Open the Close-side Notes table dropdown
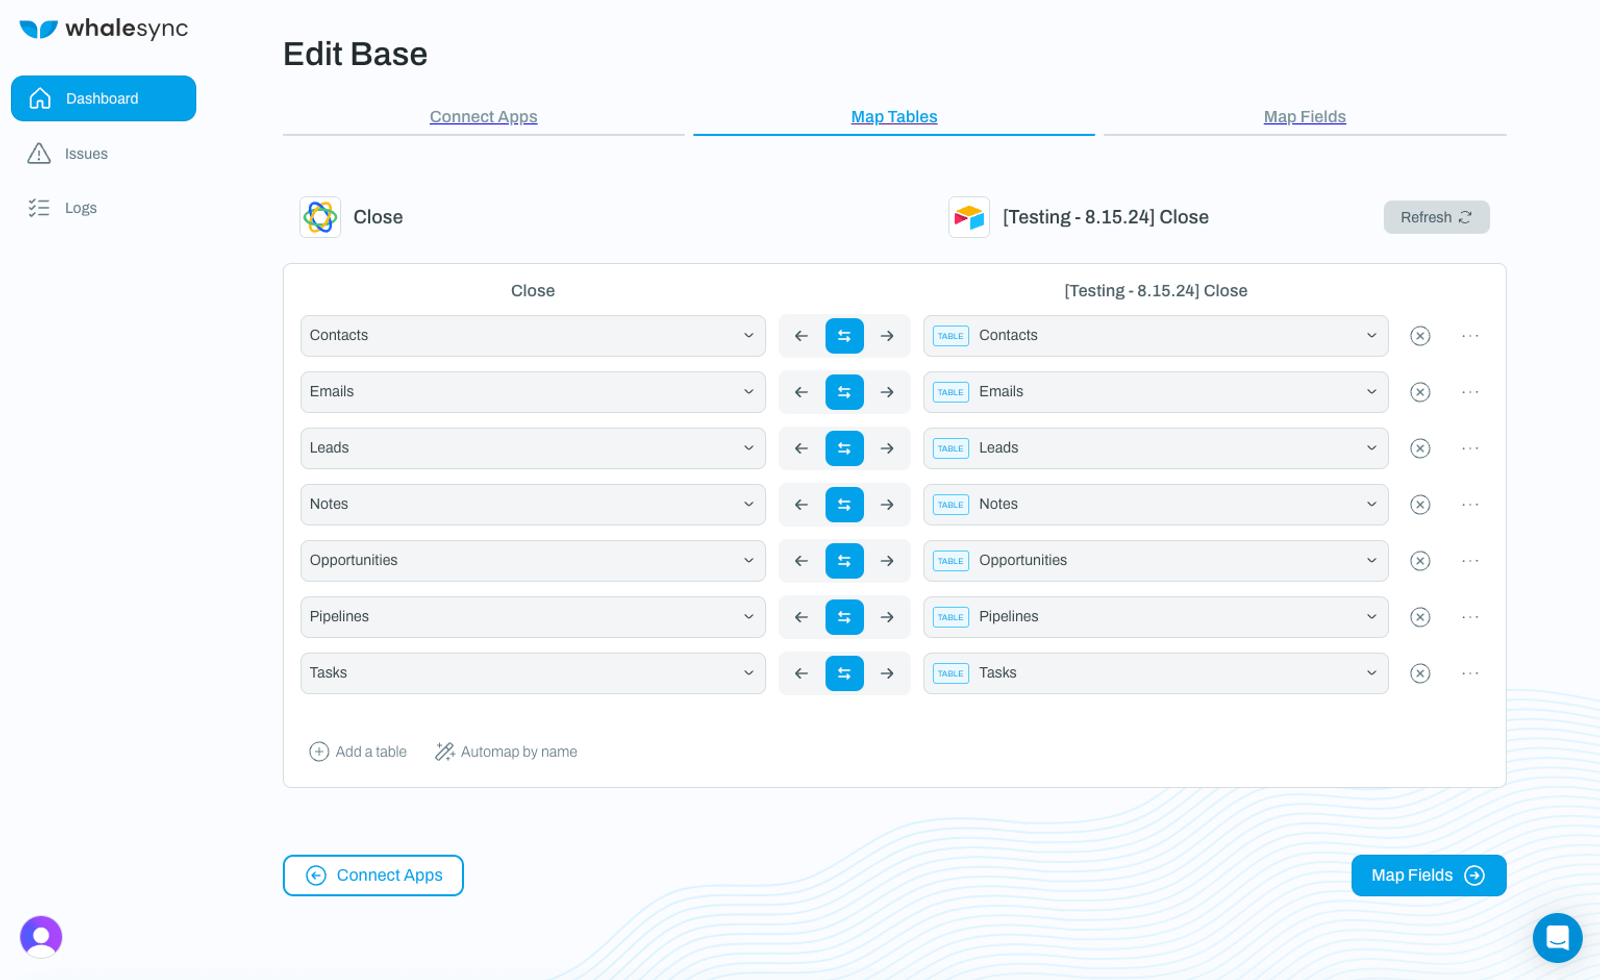The width and height of the screenshot is (1600, 980). [533, 505]
